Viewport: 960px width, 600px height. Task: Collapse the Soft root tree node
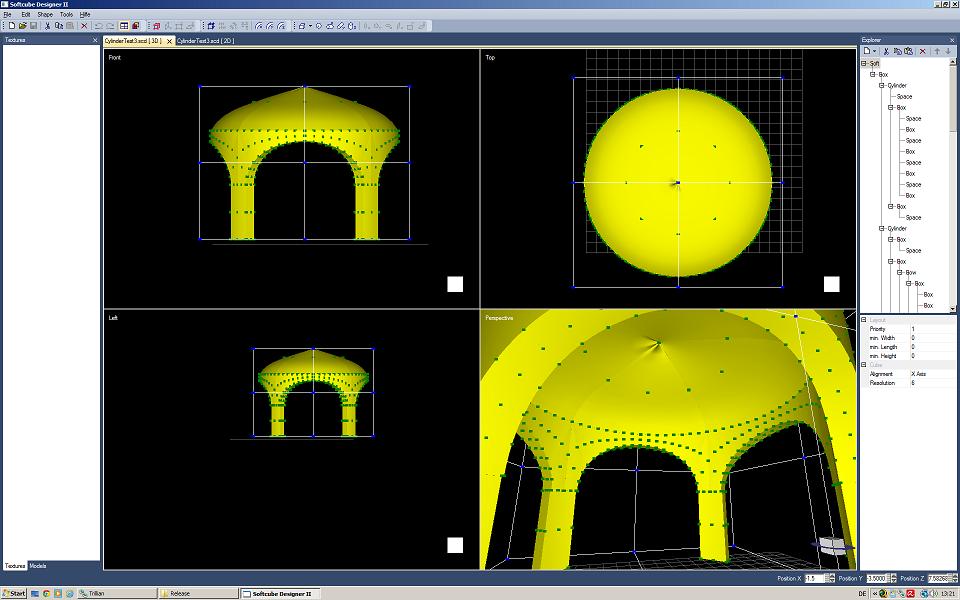click(x=864, y=63)
